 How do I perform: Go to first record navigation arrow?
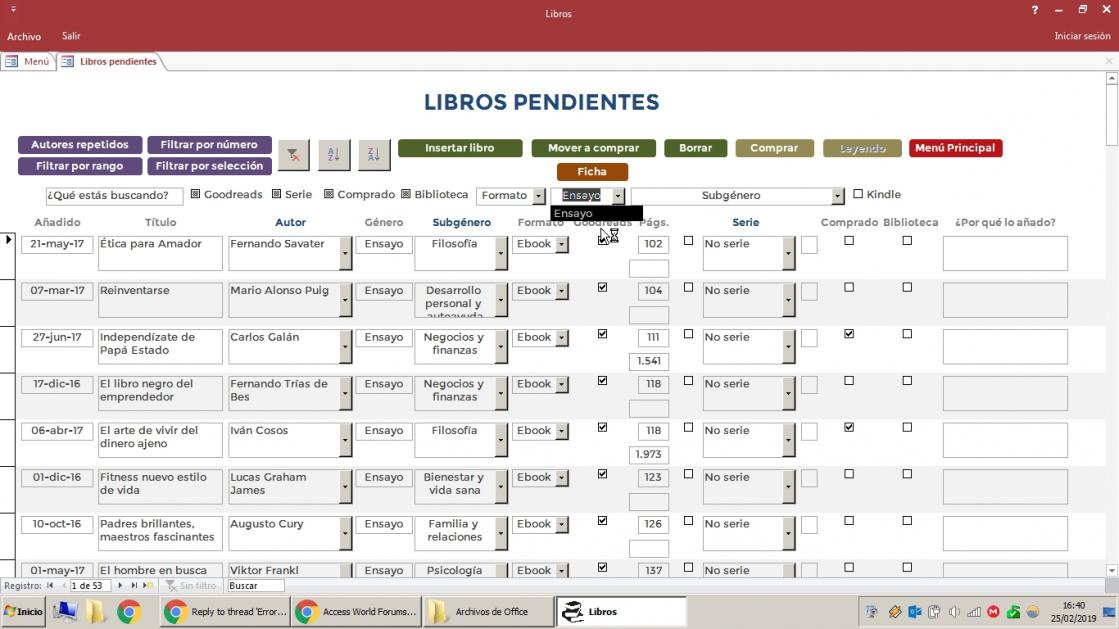[50, 585]
